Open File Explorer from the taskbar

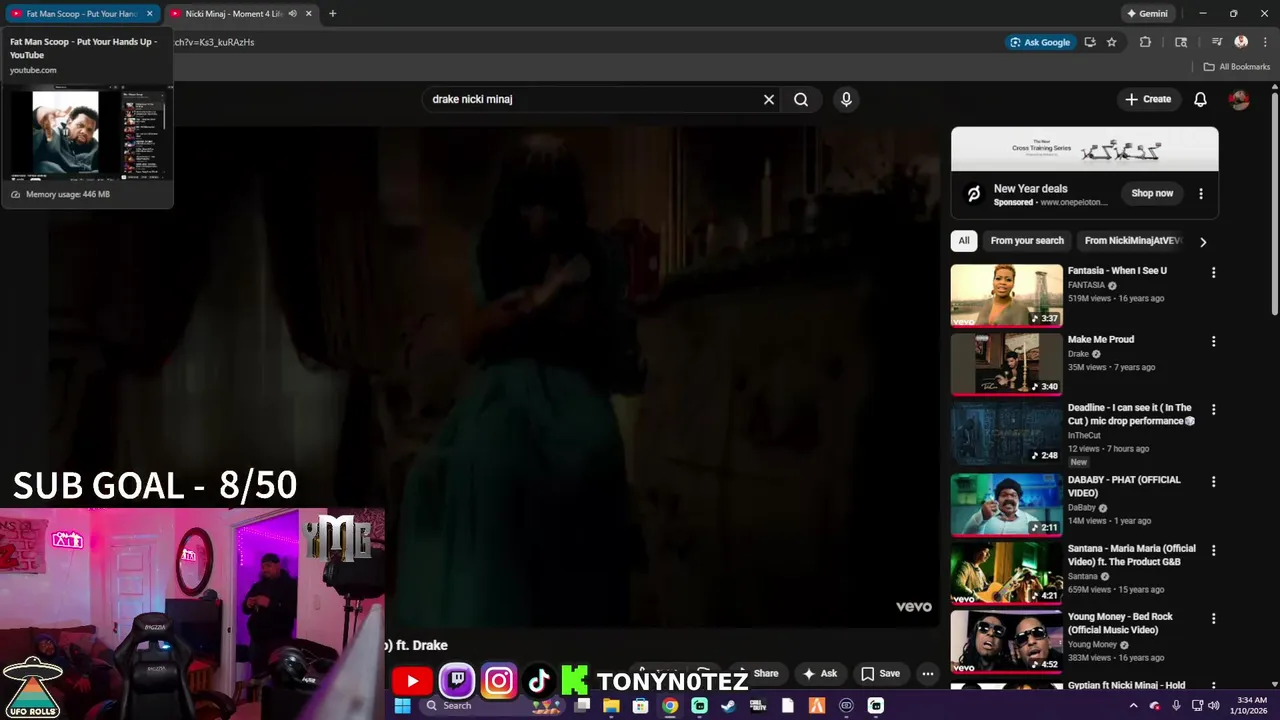click(611, 705)
